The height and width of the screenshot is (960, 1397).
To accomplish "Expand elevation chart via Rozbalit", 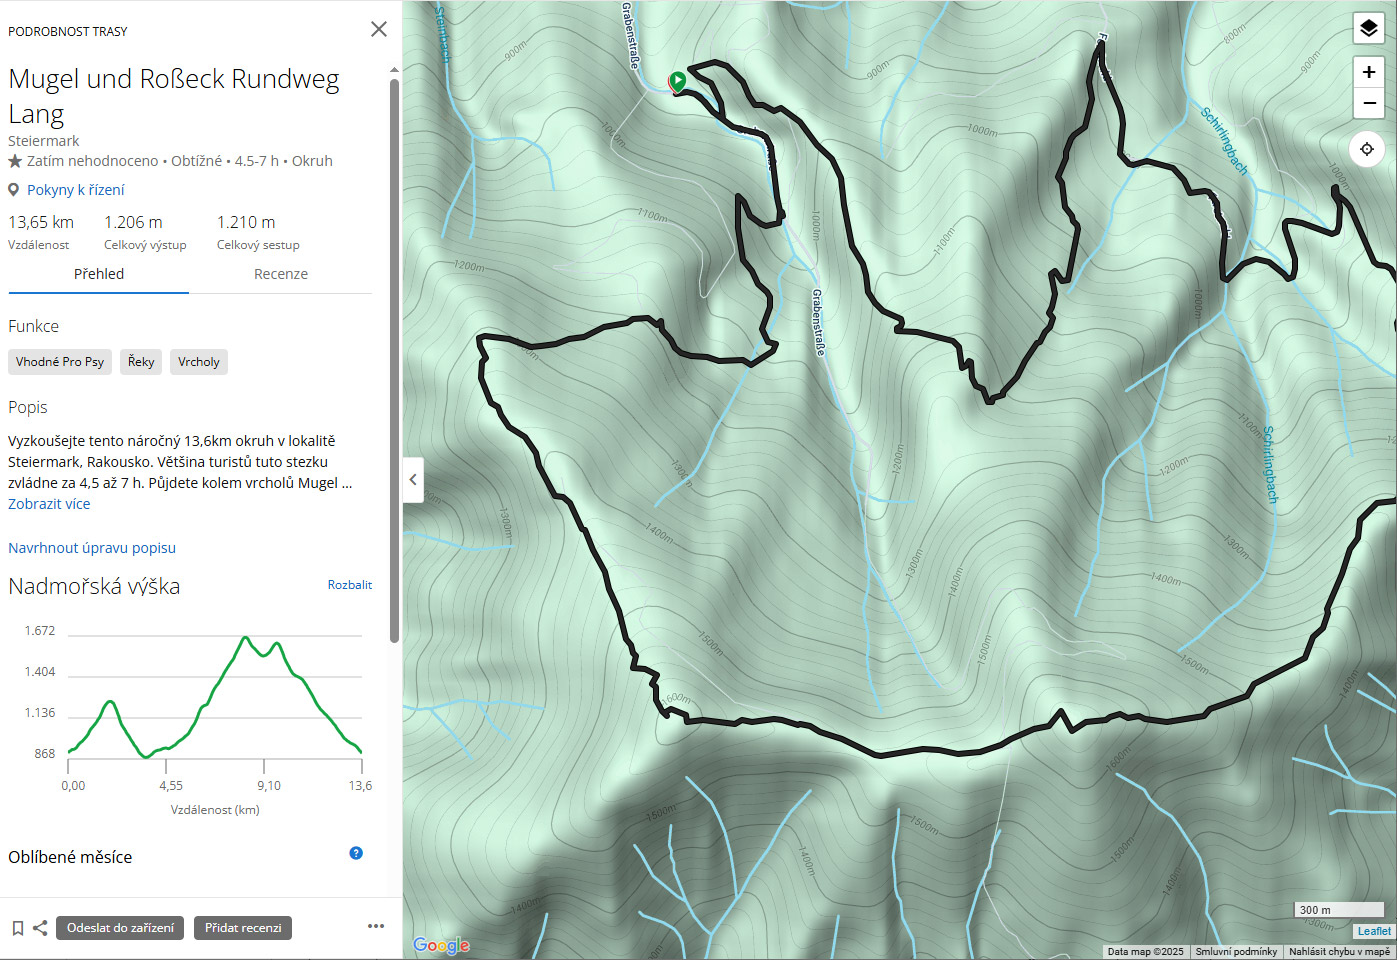I will (350, 585).
